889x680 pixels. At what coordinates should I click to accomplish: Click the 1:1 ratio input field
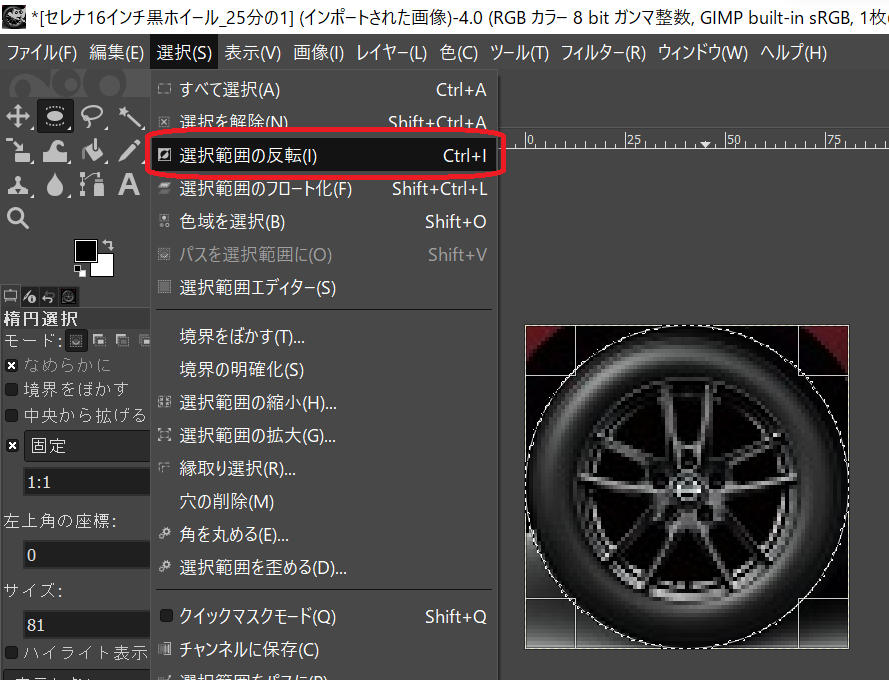[85, 482]
